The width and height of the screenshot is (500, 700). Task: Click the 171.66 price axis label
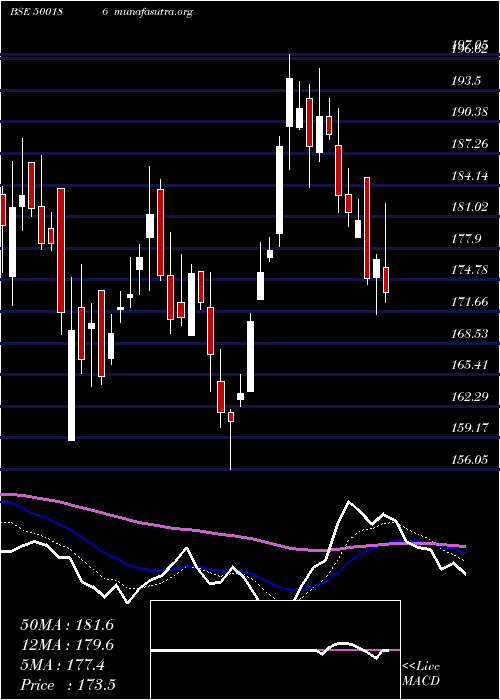pyautogui.click(x=470, y=302)
